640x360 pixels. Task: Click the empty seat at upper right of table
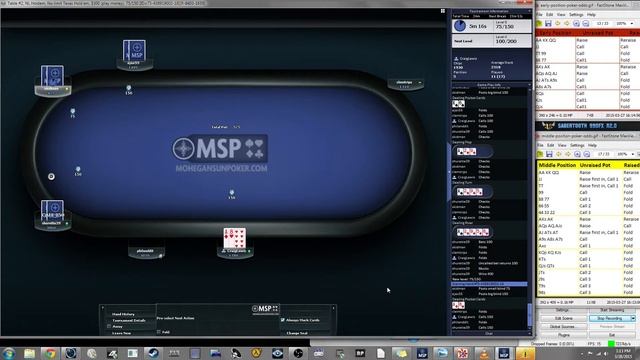[405, 84]
